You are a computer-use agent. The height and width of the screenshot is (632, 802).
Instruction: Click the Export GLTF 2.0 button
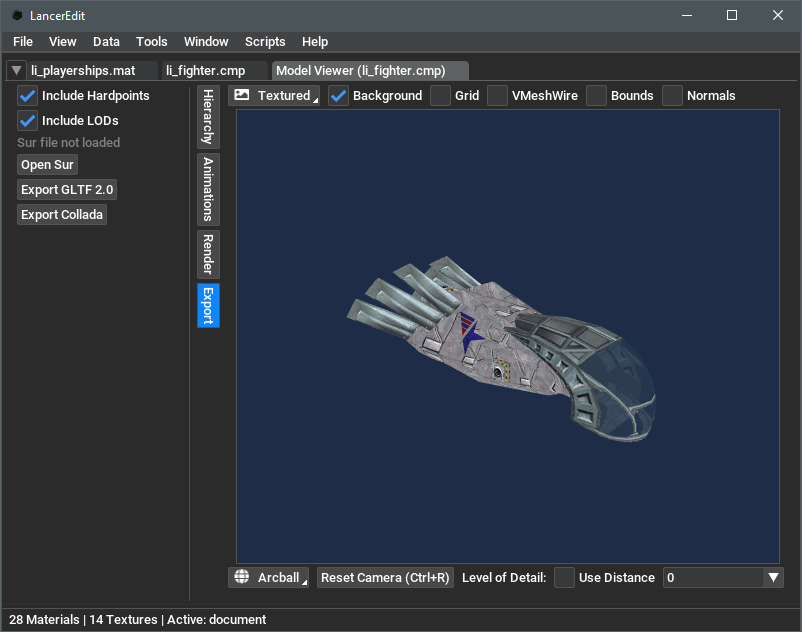pos(66,189)
